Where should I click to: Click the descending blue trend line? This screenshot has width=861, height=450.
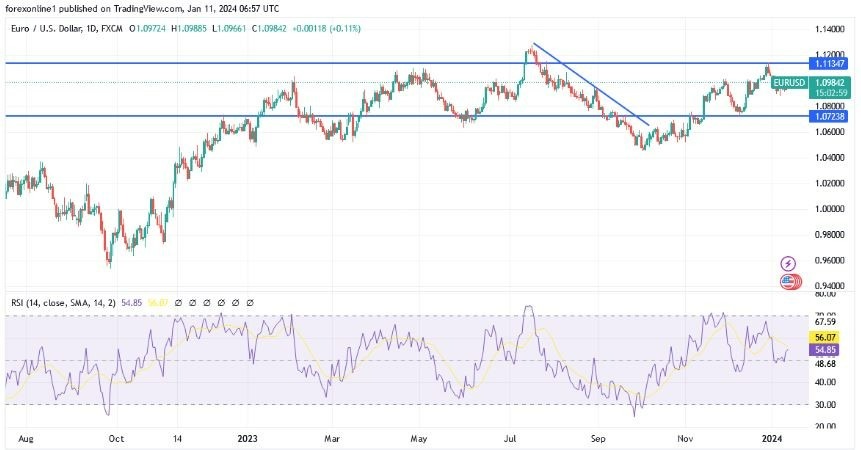591,84
